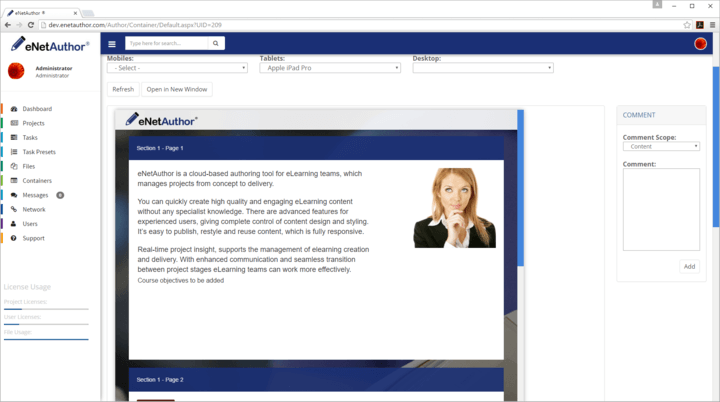
Task: Click Open in New Window button
Action: pos(177,89)
